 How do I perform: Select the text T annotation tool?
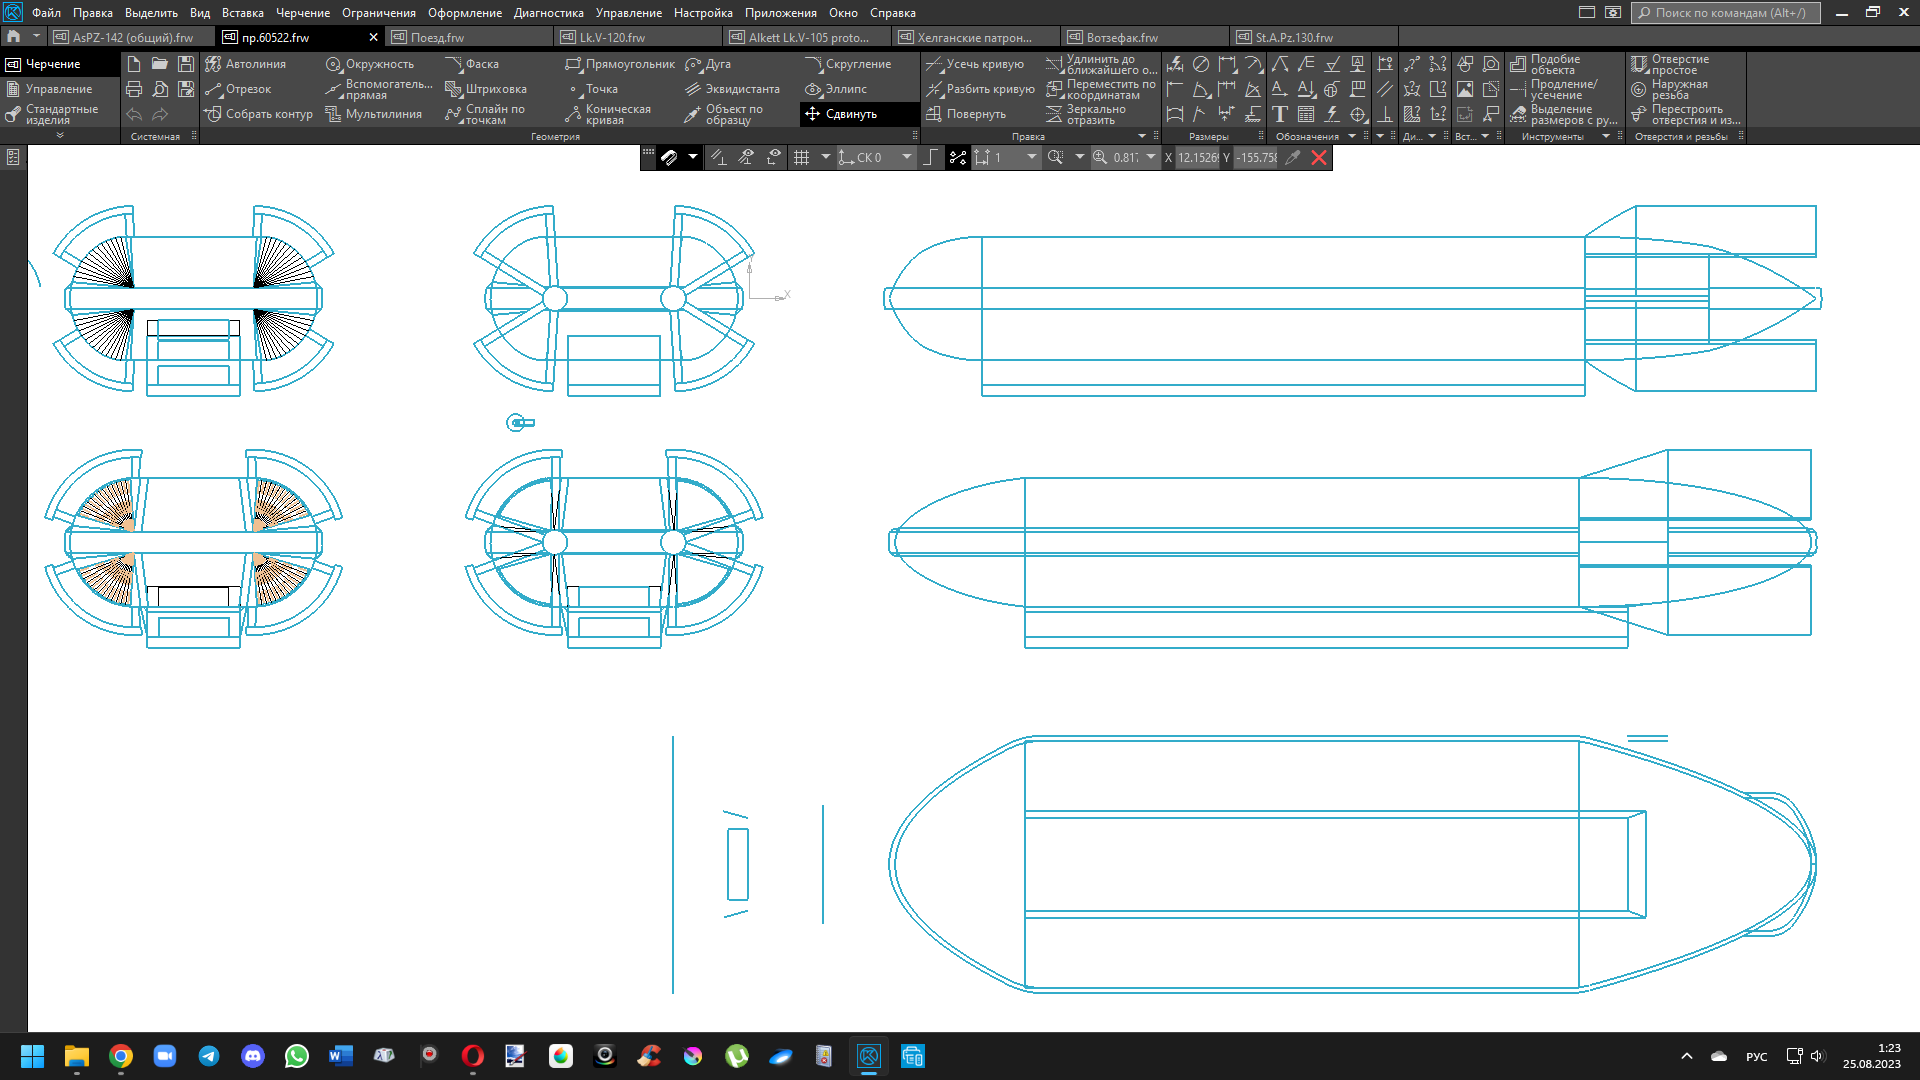(x=1279, y=114)
